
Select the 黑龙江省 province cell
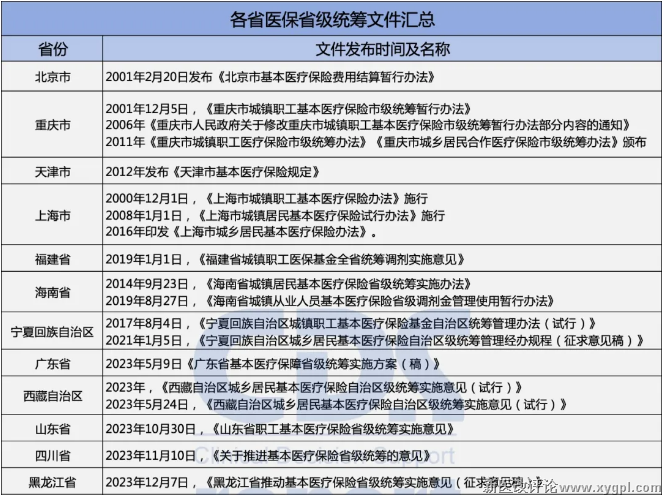point(52,481)
